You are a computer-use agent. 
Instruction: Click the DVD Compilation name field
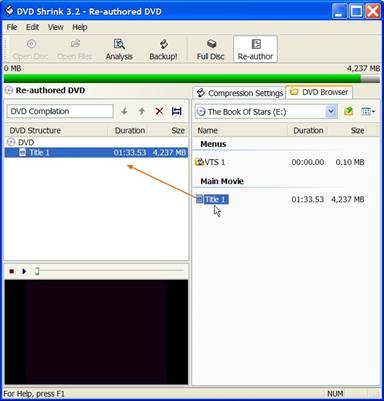(60, 111)
